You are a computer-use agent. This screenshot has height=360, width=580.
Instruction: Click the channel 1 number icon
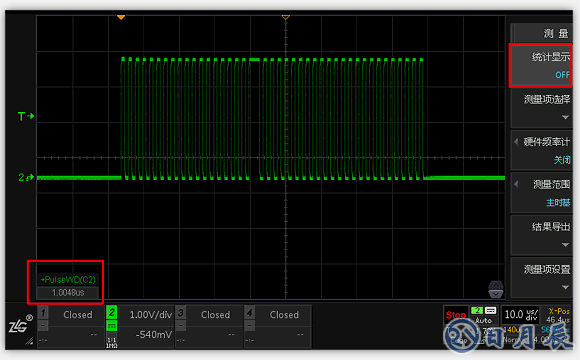[43, 313]
